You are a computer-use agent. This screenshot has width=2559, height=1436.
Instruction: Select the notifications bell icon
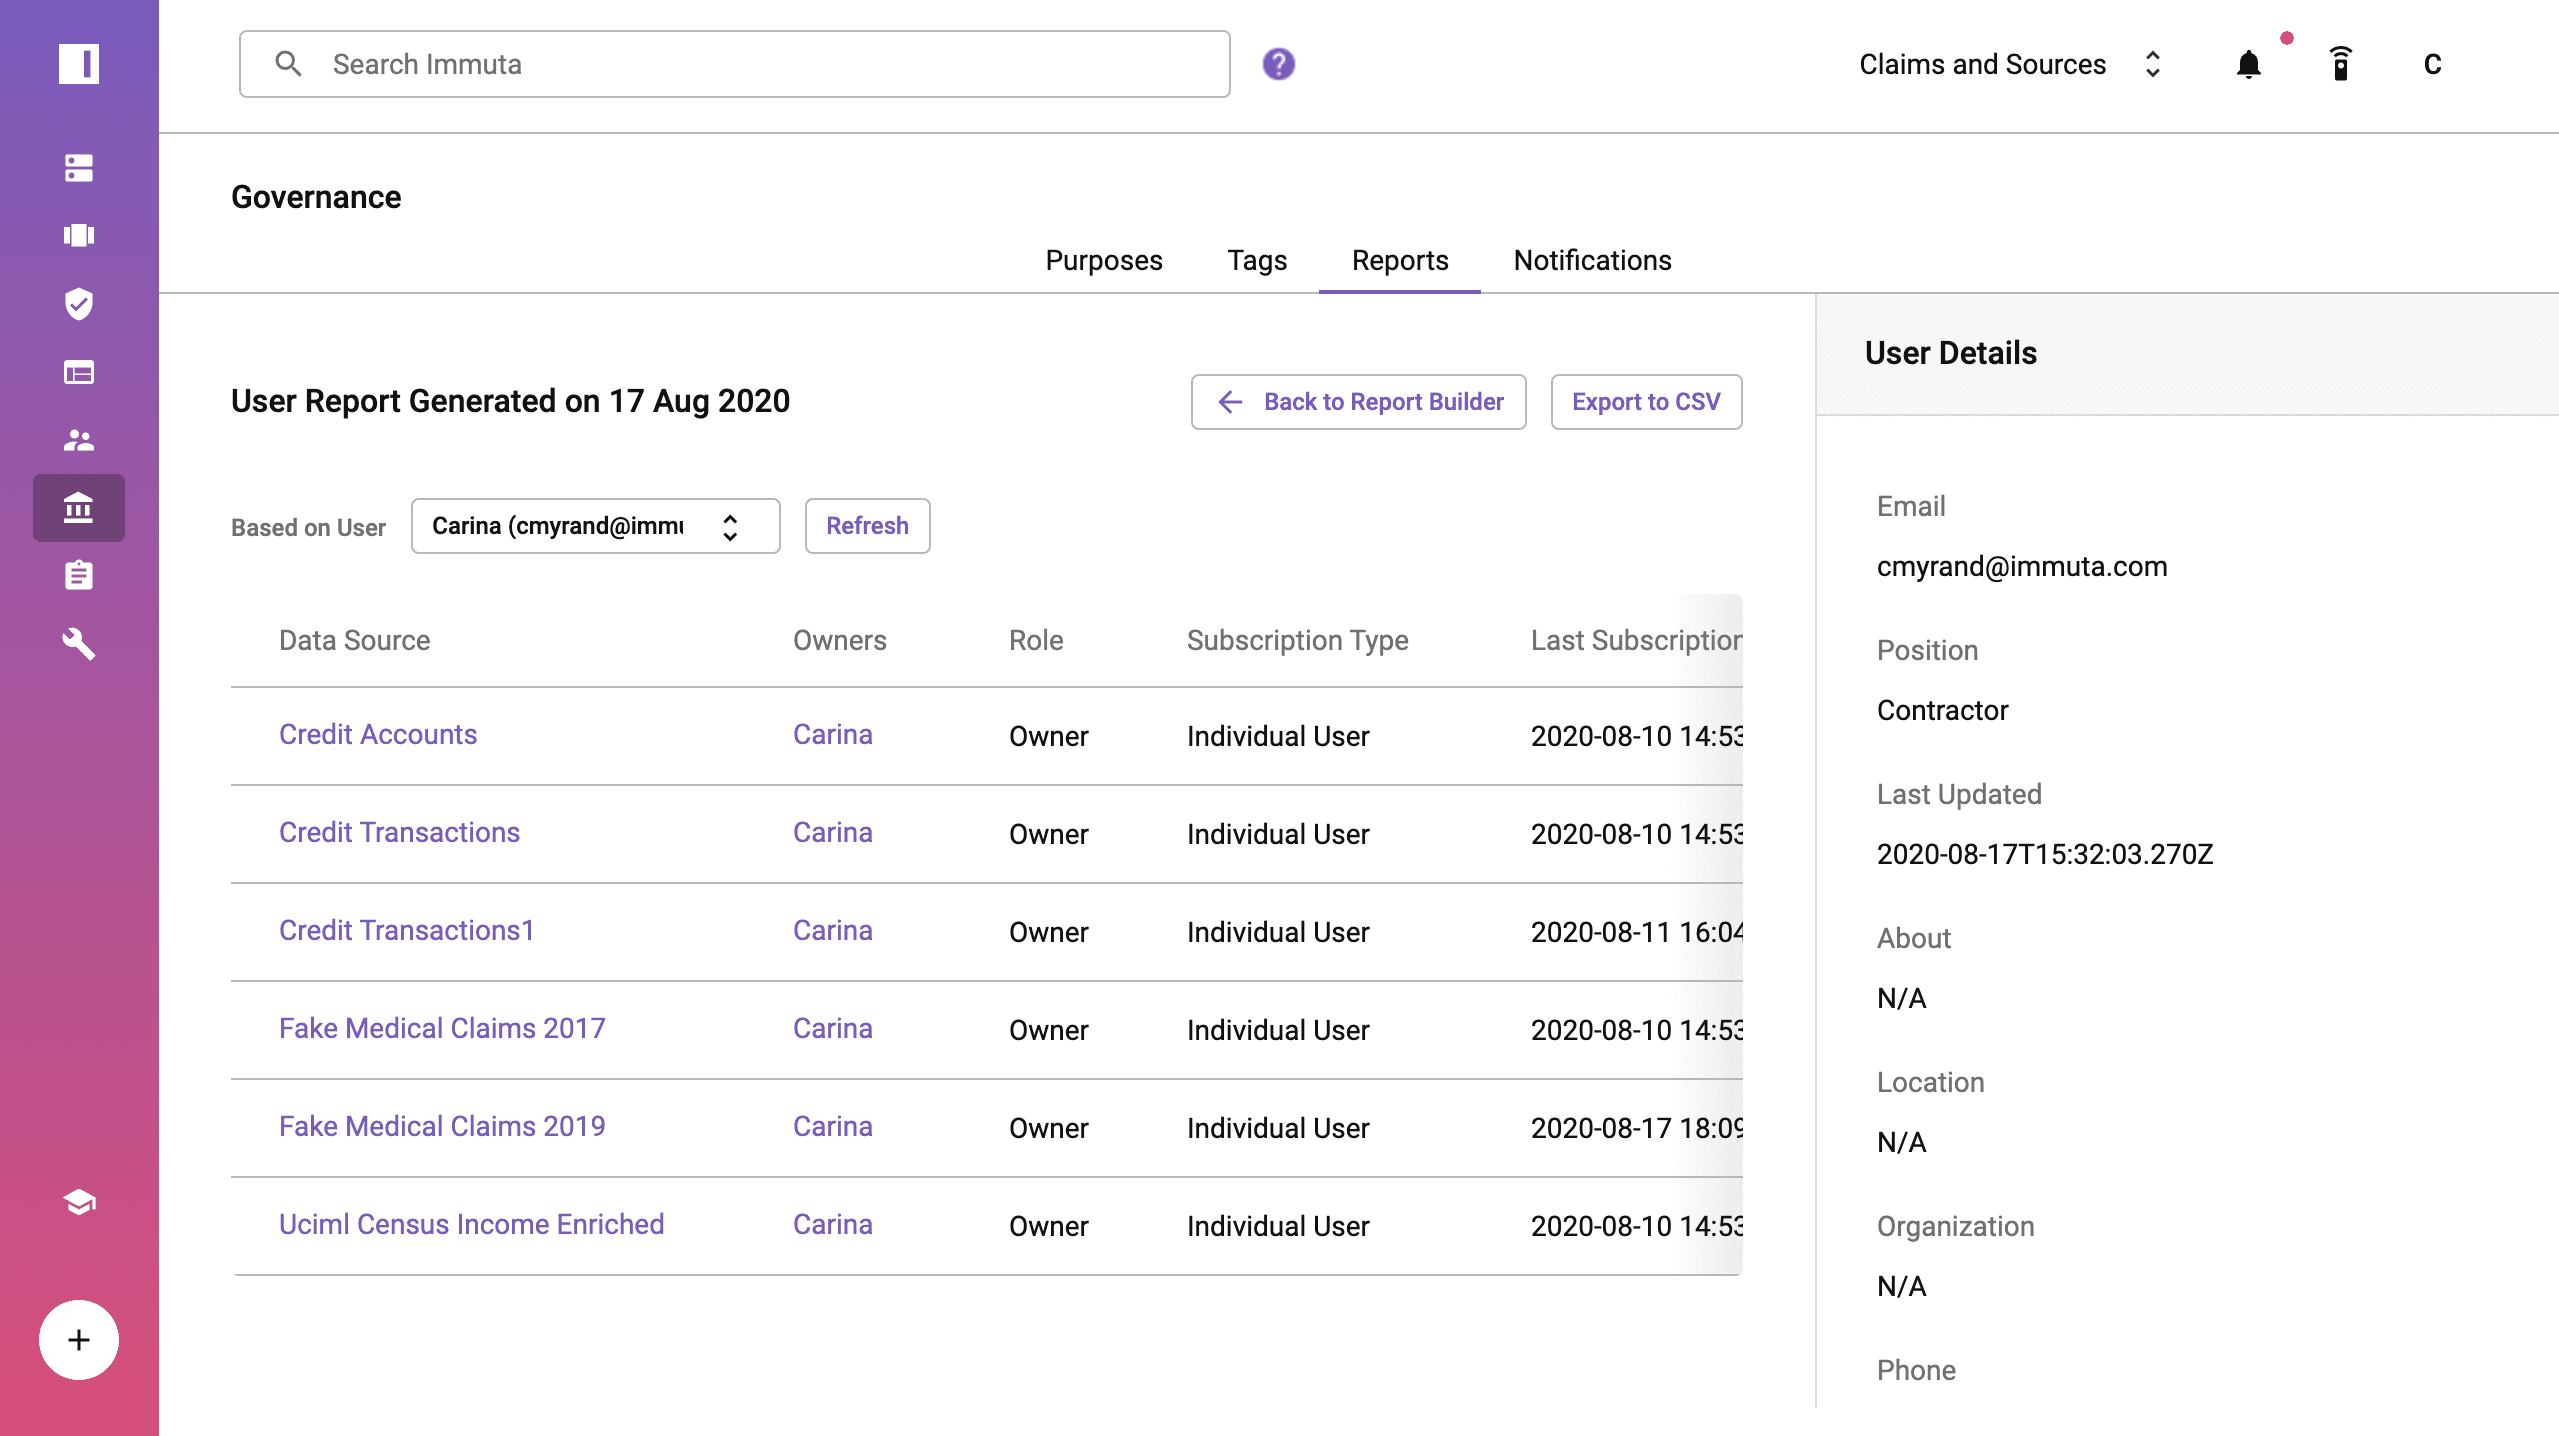[x=2251, y=63]
